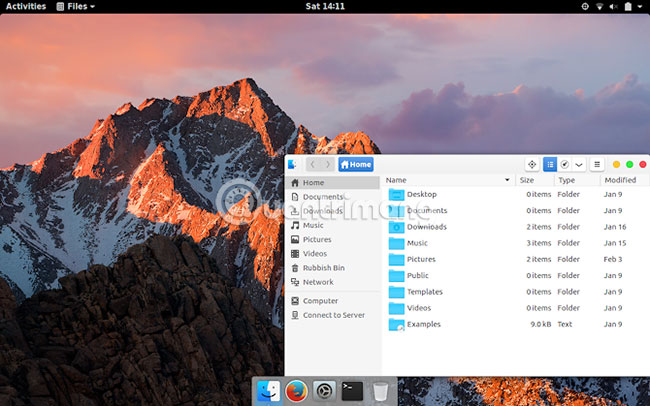Open Firefox from the dock

pos(296,391)
